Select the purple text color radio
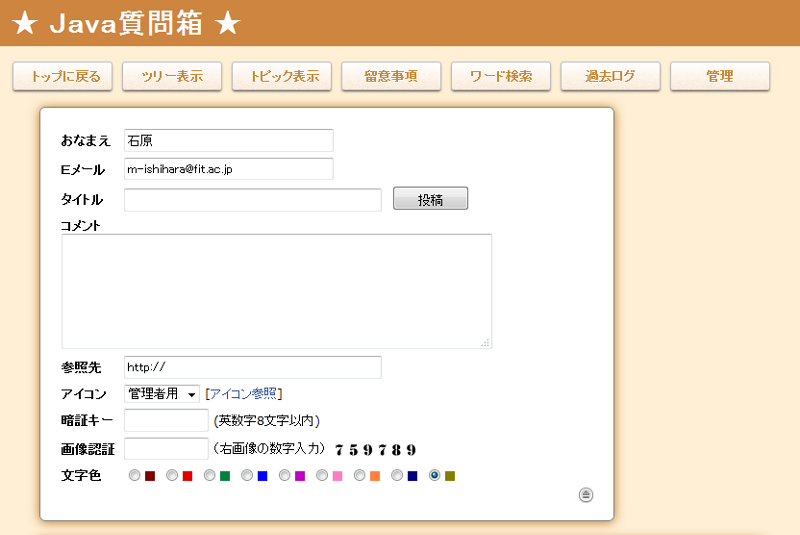 (x=285, y=475)
